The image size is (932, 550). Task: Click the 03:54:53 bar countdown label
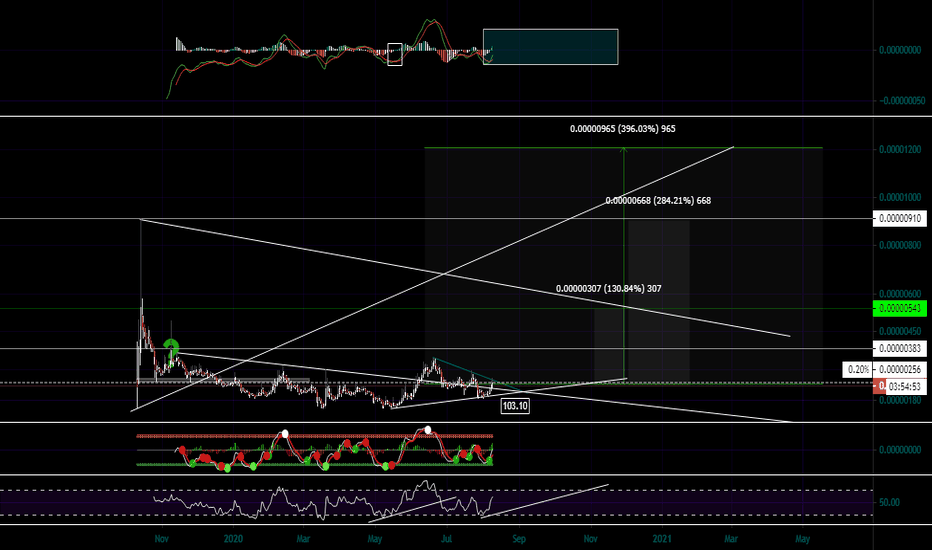(x=905, y=386)
